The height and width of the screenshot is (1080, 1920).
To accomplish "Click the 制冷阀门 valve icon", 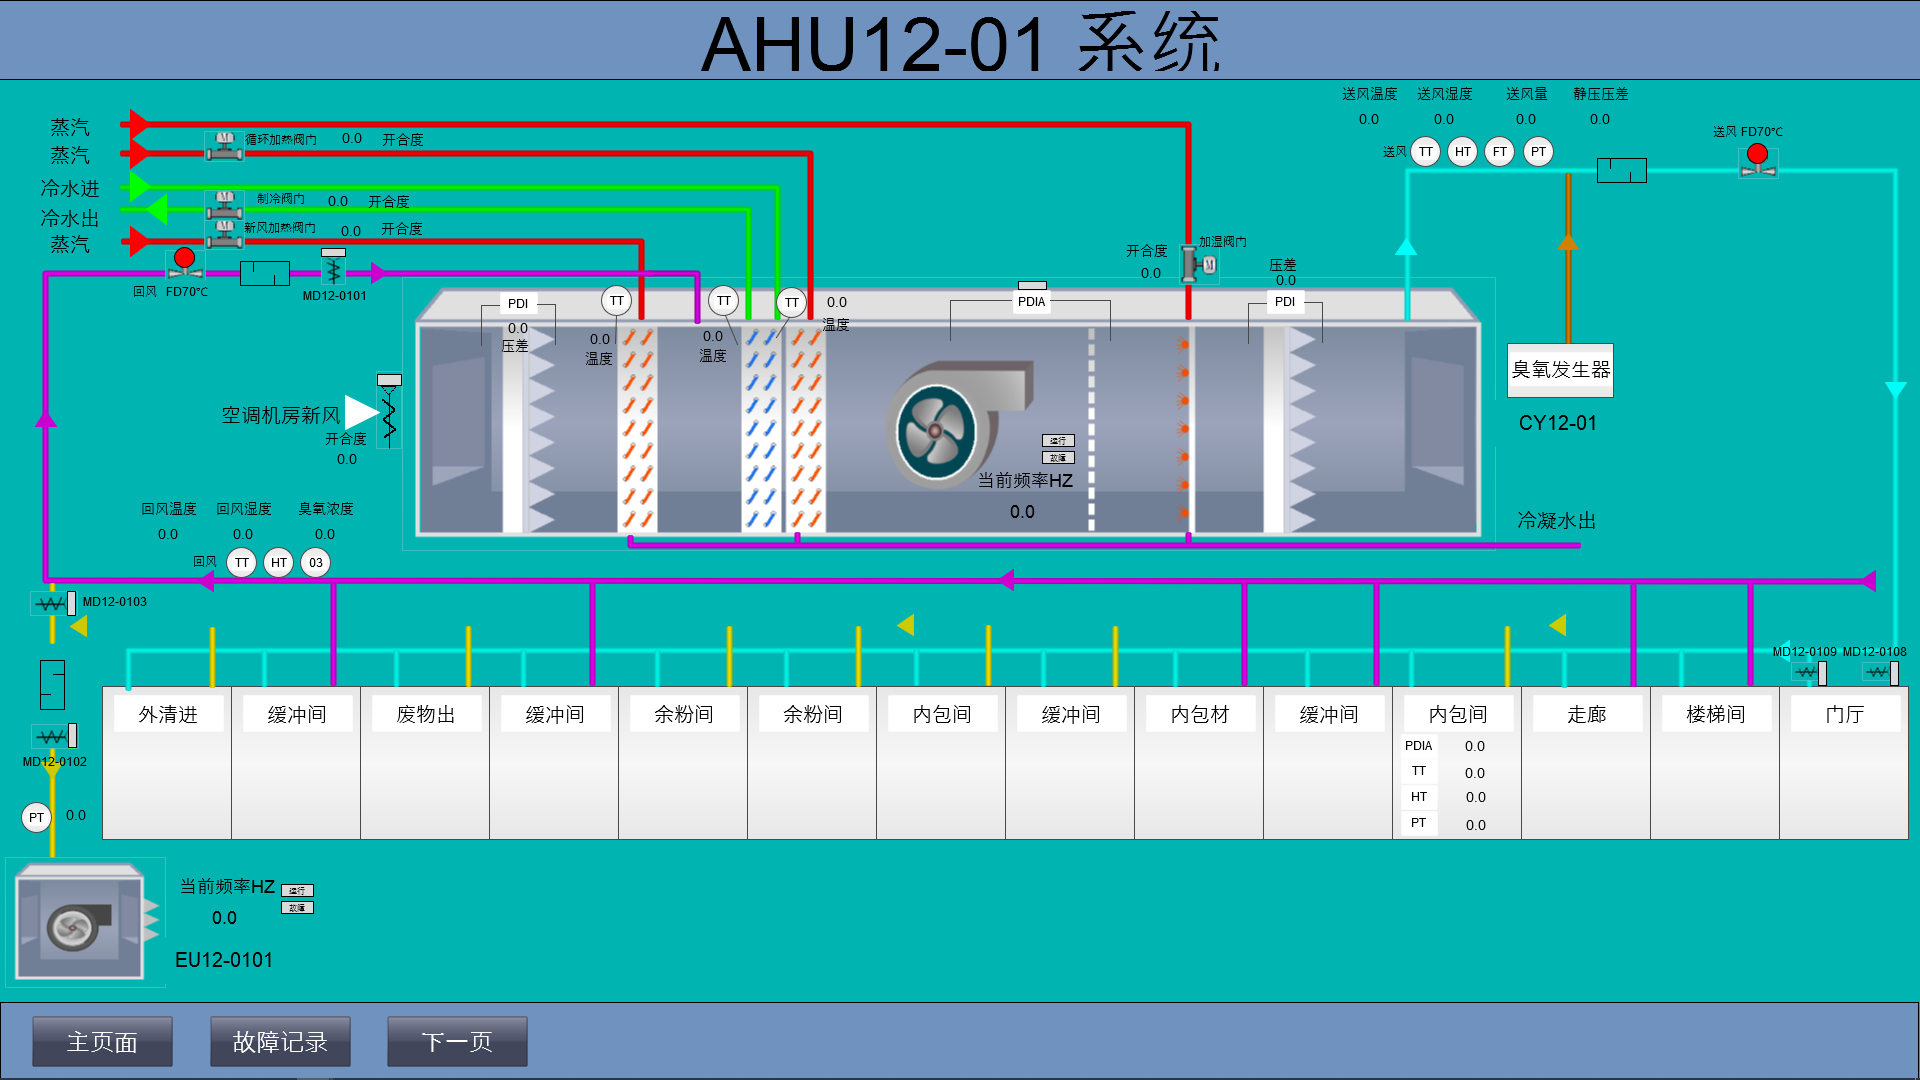I will click(x=224, y=204).
